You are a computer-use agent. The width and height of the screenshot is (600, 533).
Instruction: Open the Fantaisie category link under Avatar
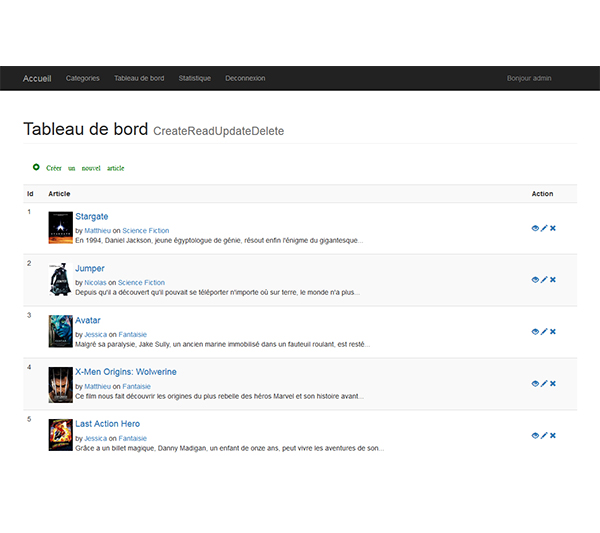tap(136, 335)
